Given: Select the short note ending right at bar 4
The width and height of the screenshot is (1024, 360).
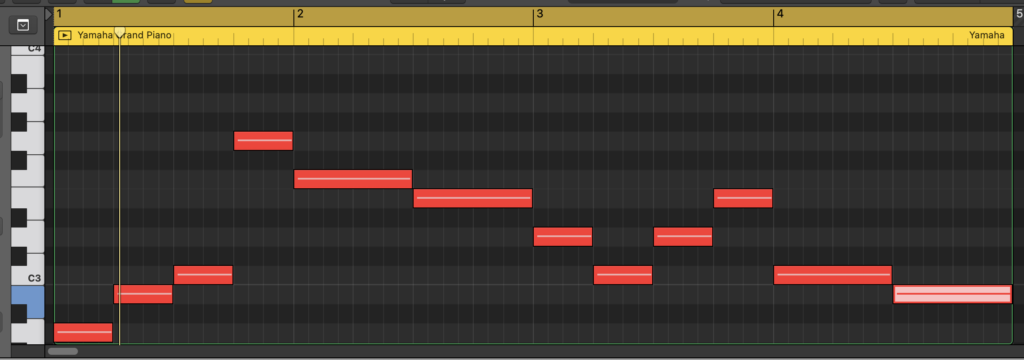Looking at the screenshot, I should coord(743,198).
